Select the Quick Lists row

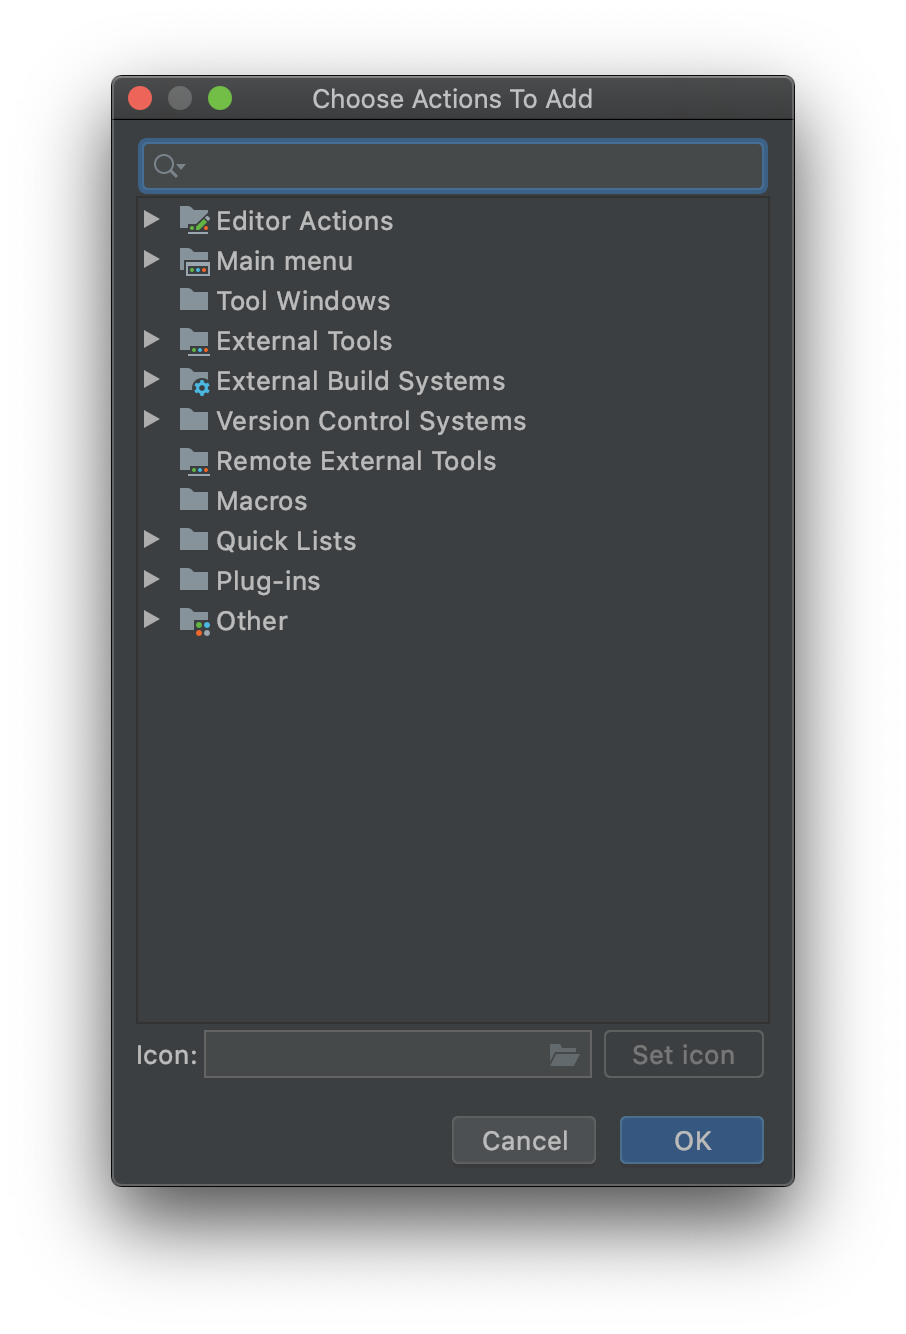[x=453, y=540]
